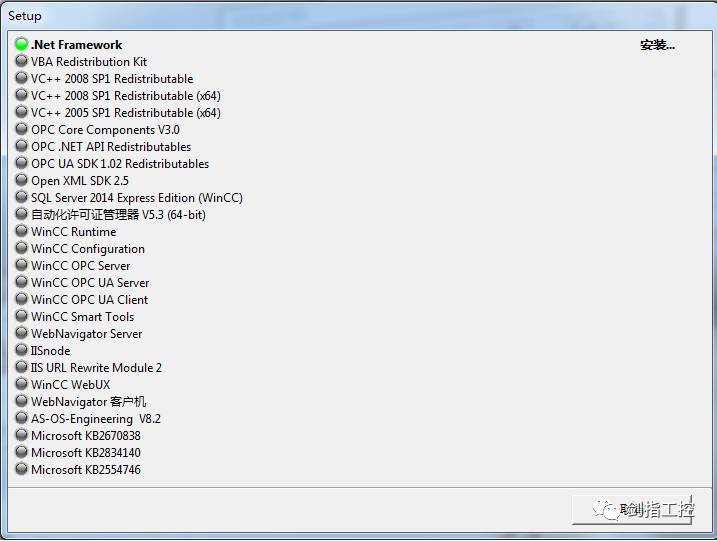Click the WinCC OPC UA Server label
Image resolution: width=717 pixels, height=541 pixels.
click(x=90, y=283)
